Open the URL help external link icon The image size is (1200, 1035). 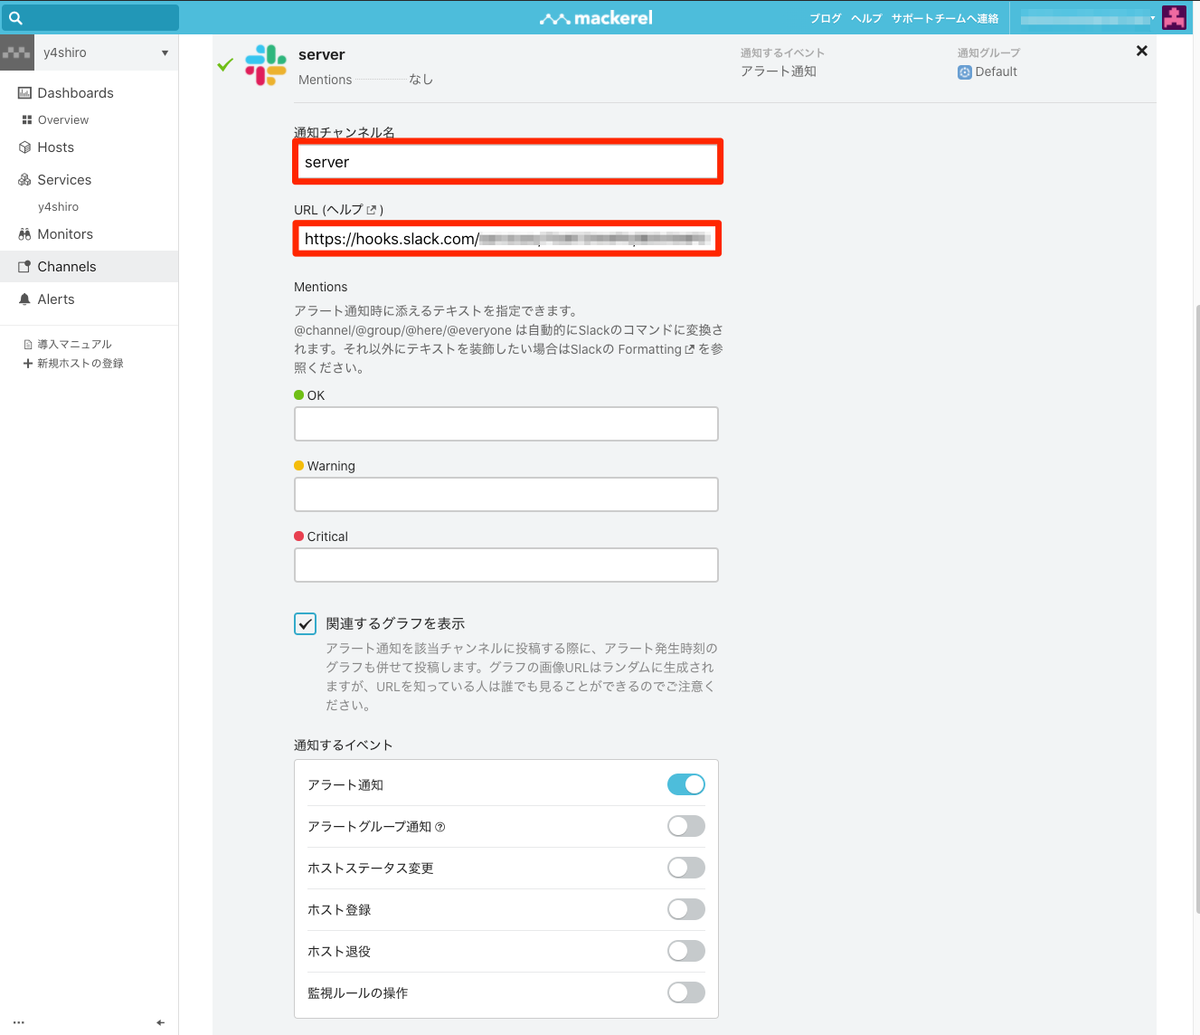pos(371,210)
